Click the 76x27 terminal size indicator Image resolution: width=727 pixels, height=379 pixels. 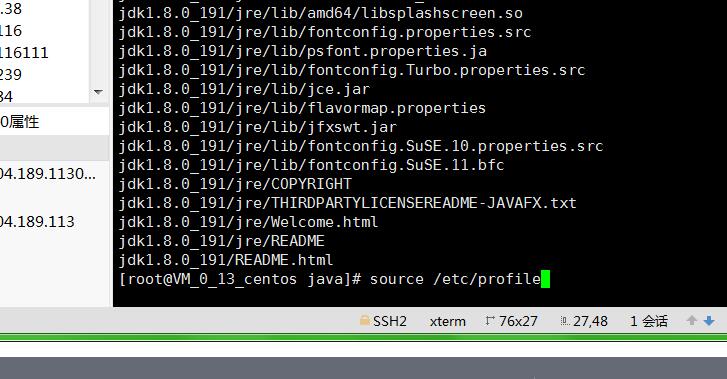(x=518, y=321)
